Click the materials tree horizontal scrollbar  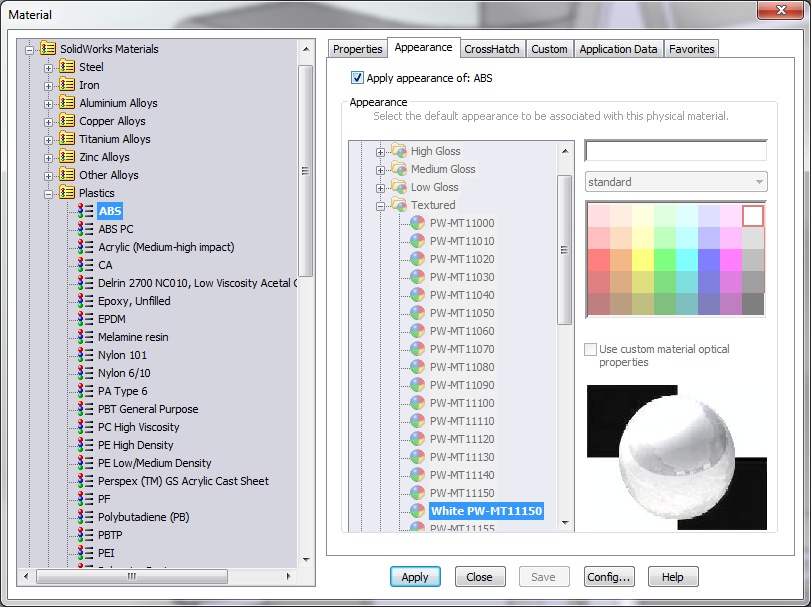coord(132,576)
